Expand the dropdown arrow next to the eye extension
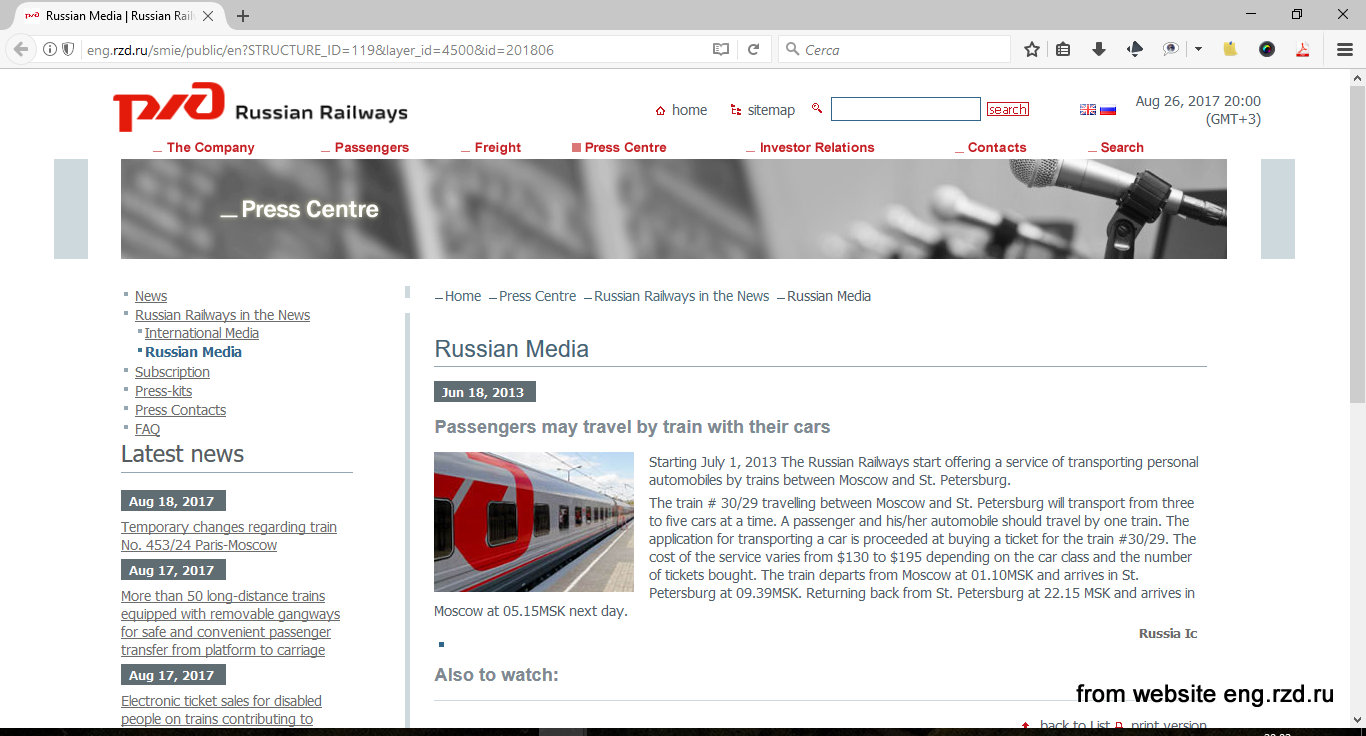The image size is (1366, 736). pos(1198,49)
